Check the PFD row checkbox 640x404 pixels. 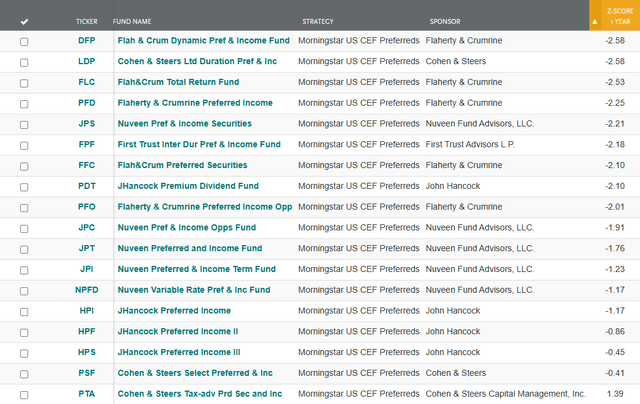pyautogui.click(x=24, y=104)
